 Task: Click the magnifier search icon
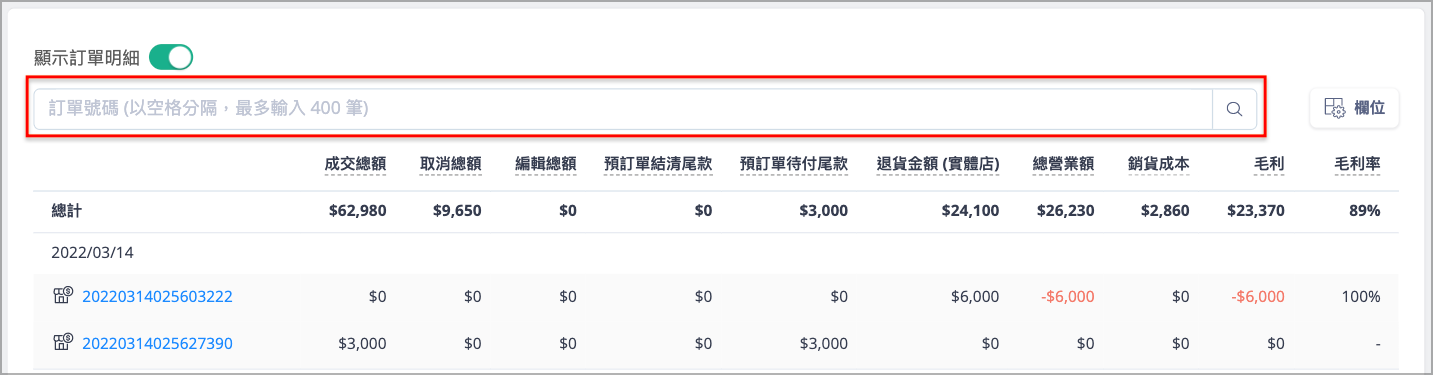(1234, 109)
